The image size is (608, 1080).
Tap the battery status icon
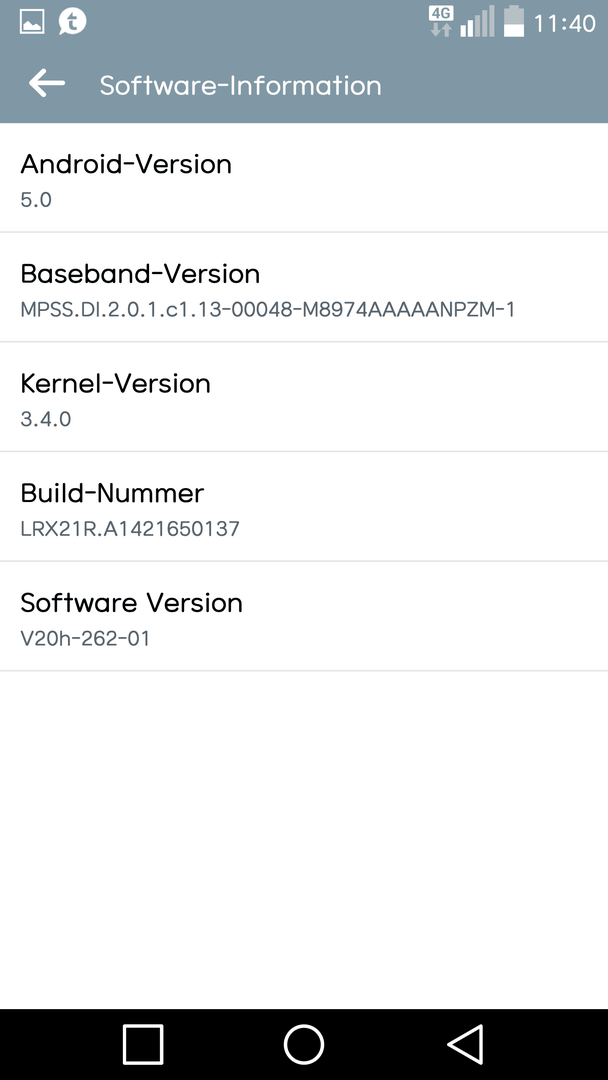[x=514, y=21]
